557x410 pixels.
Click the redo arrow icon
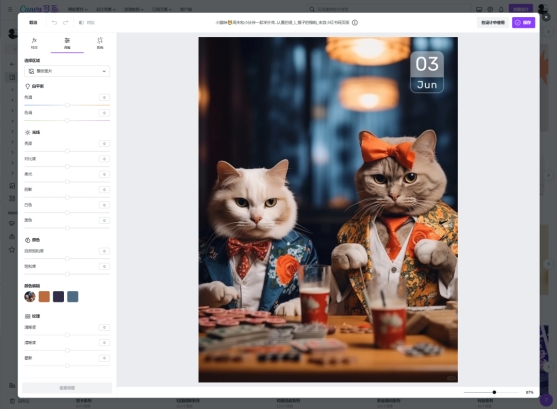(x=66, y=23)
